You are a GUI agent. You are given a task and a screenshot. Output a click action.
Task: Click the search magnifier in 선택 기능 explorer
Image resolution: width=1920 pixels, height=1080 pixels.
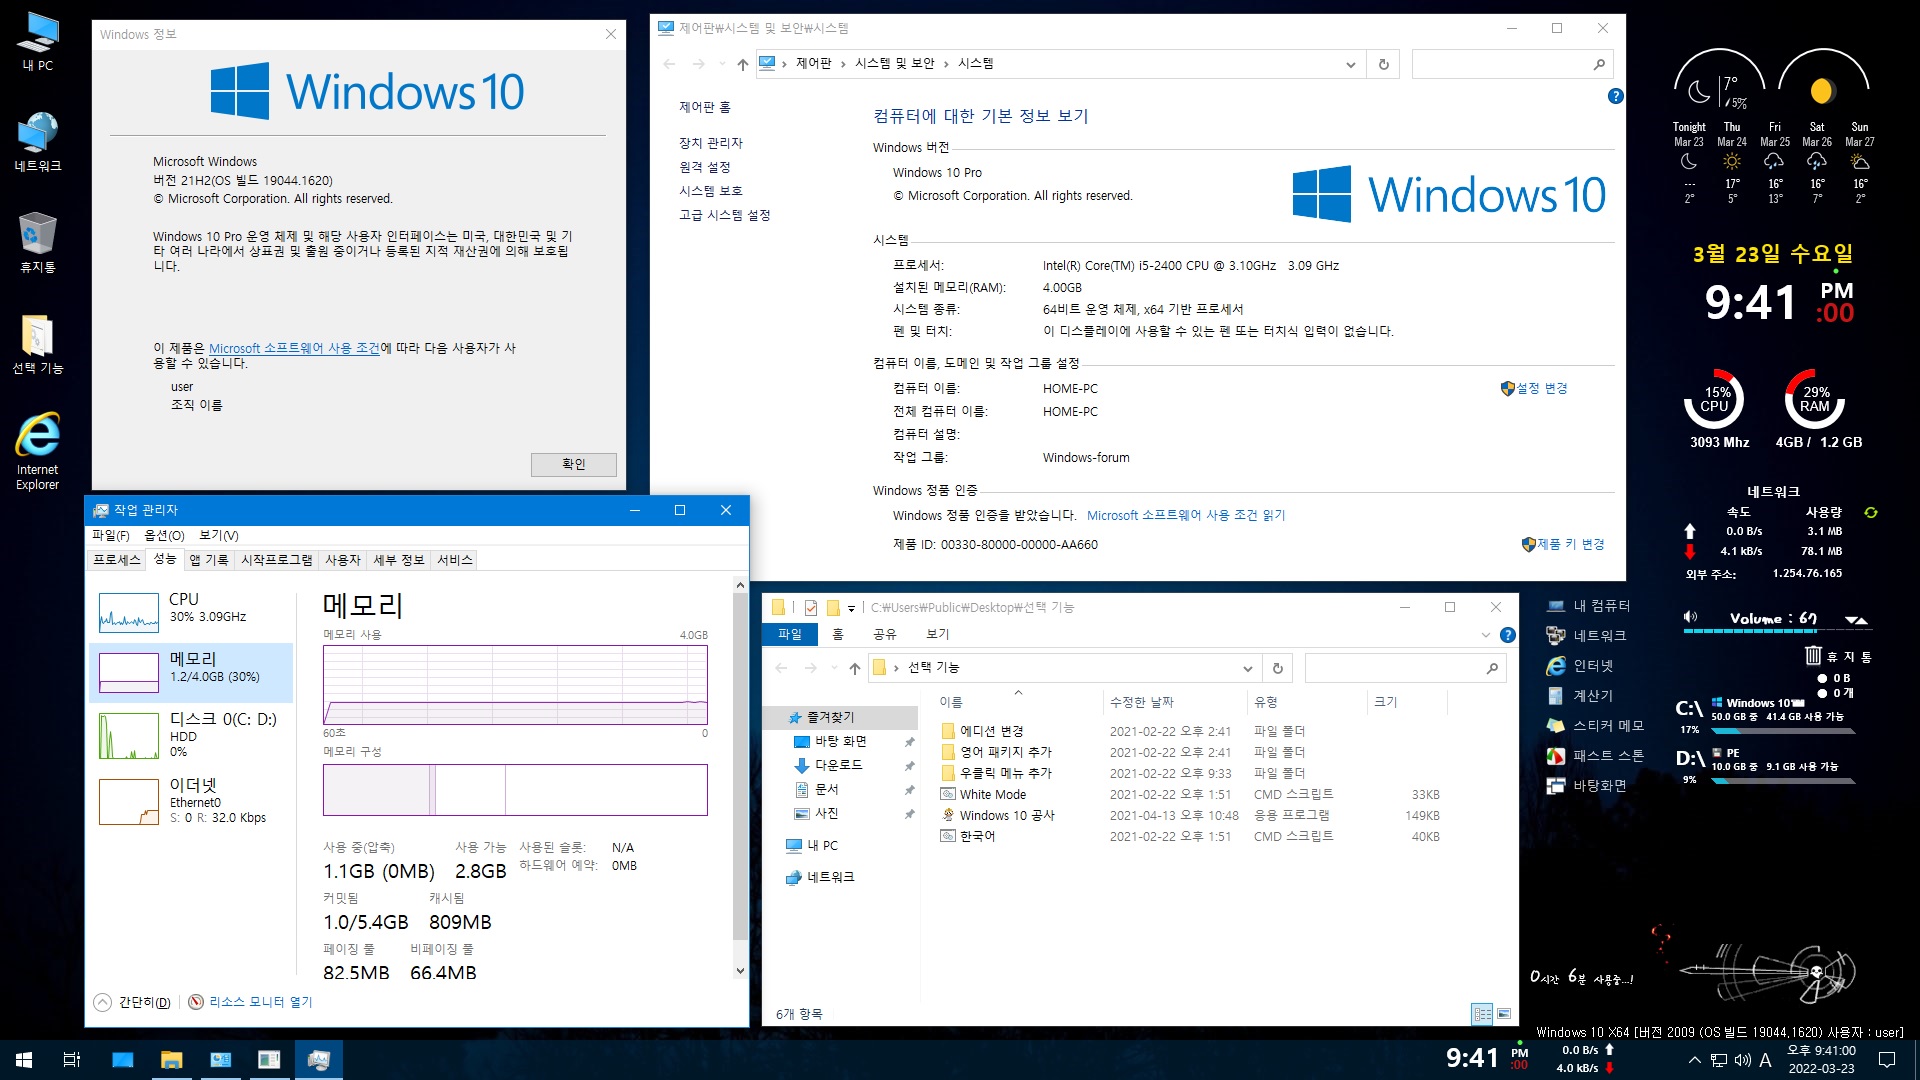tap(1492, 668)
